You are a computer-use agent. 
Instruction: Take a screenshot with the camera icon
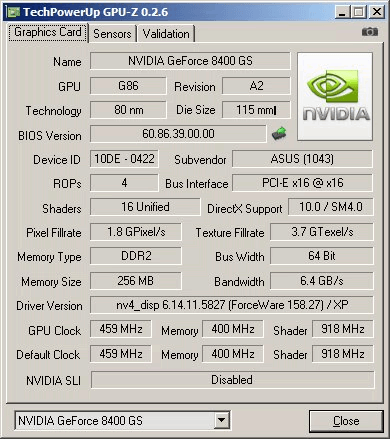tap(370, 32)
